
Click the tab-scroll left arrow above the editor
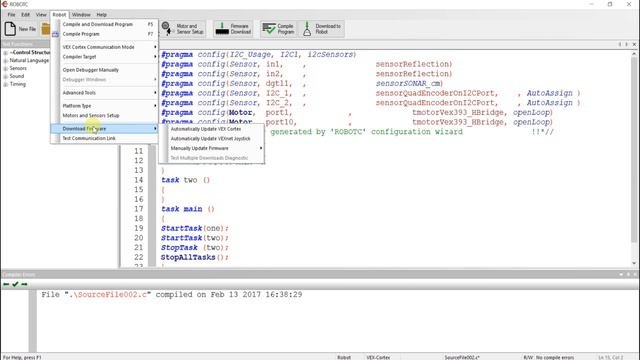[x=620, y=44]
